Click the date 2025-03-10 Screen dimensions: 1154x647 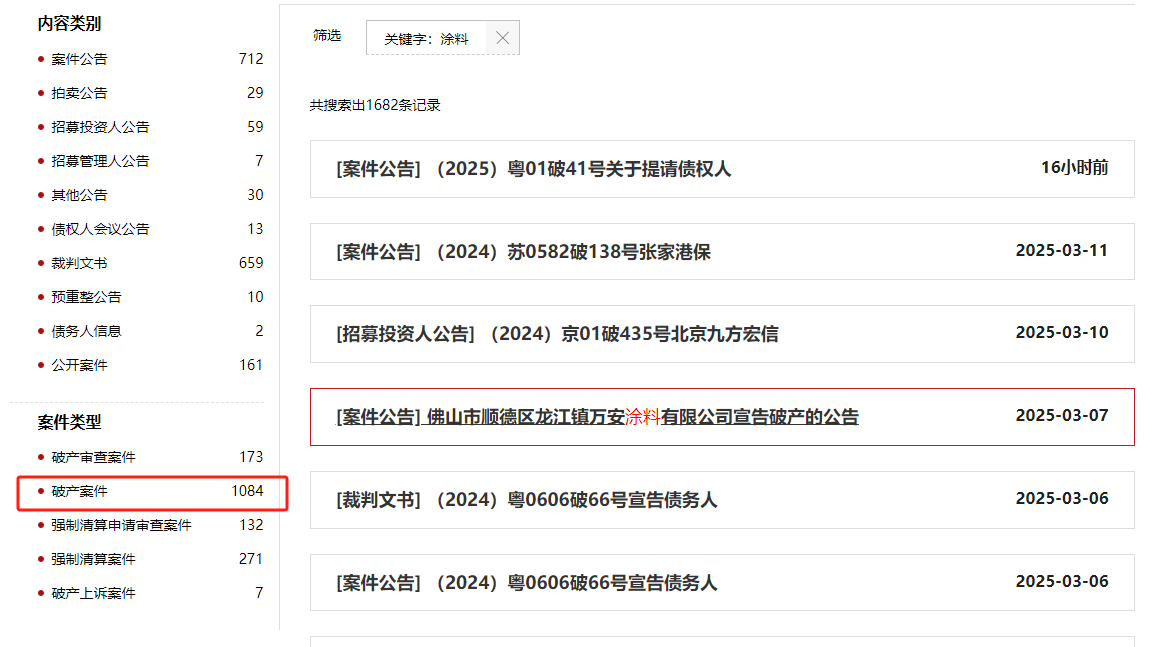click(x=1062, y=332)
